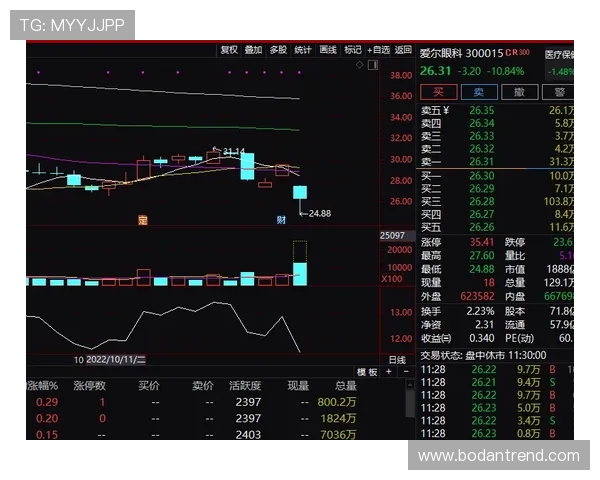
Task: Add stock with +自选 button
Action: pos(378,49)
